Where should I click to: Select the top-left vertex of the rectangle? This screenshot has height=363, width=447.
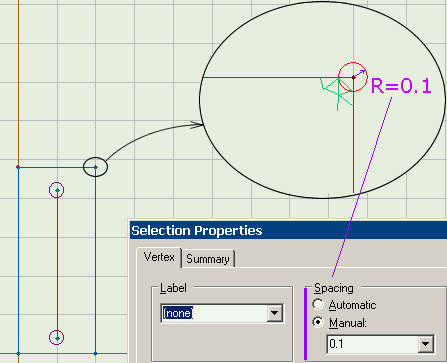pos(18,167)
